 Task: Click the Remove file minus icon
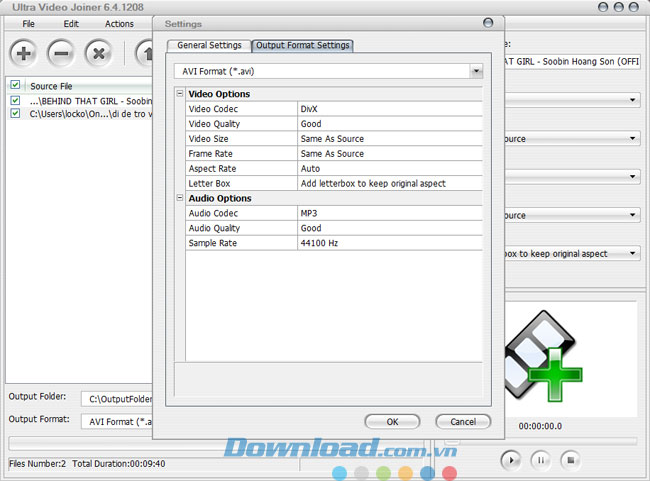point(60,52)
